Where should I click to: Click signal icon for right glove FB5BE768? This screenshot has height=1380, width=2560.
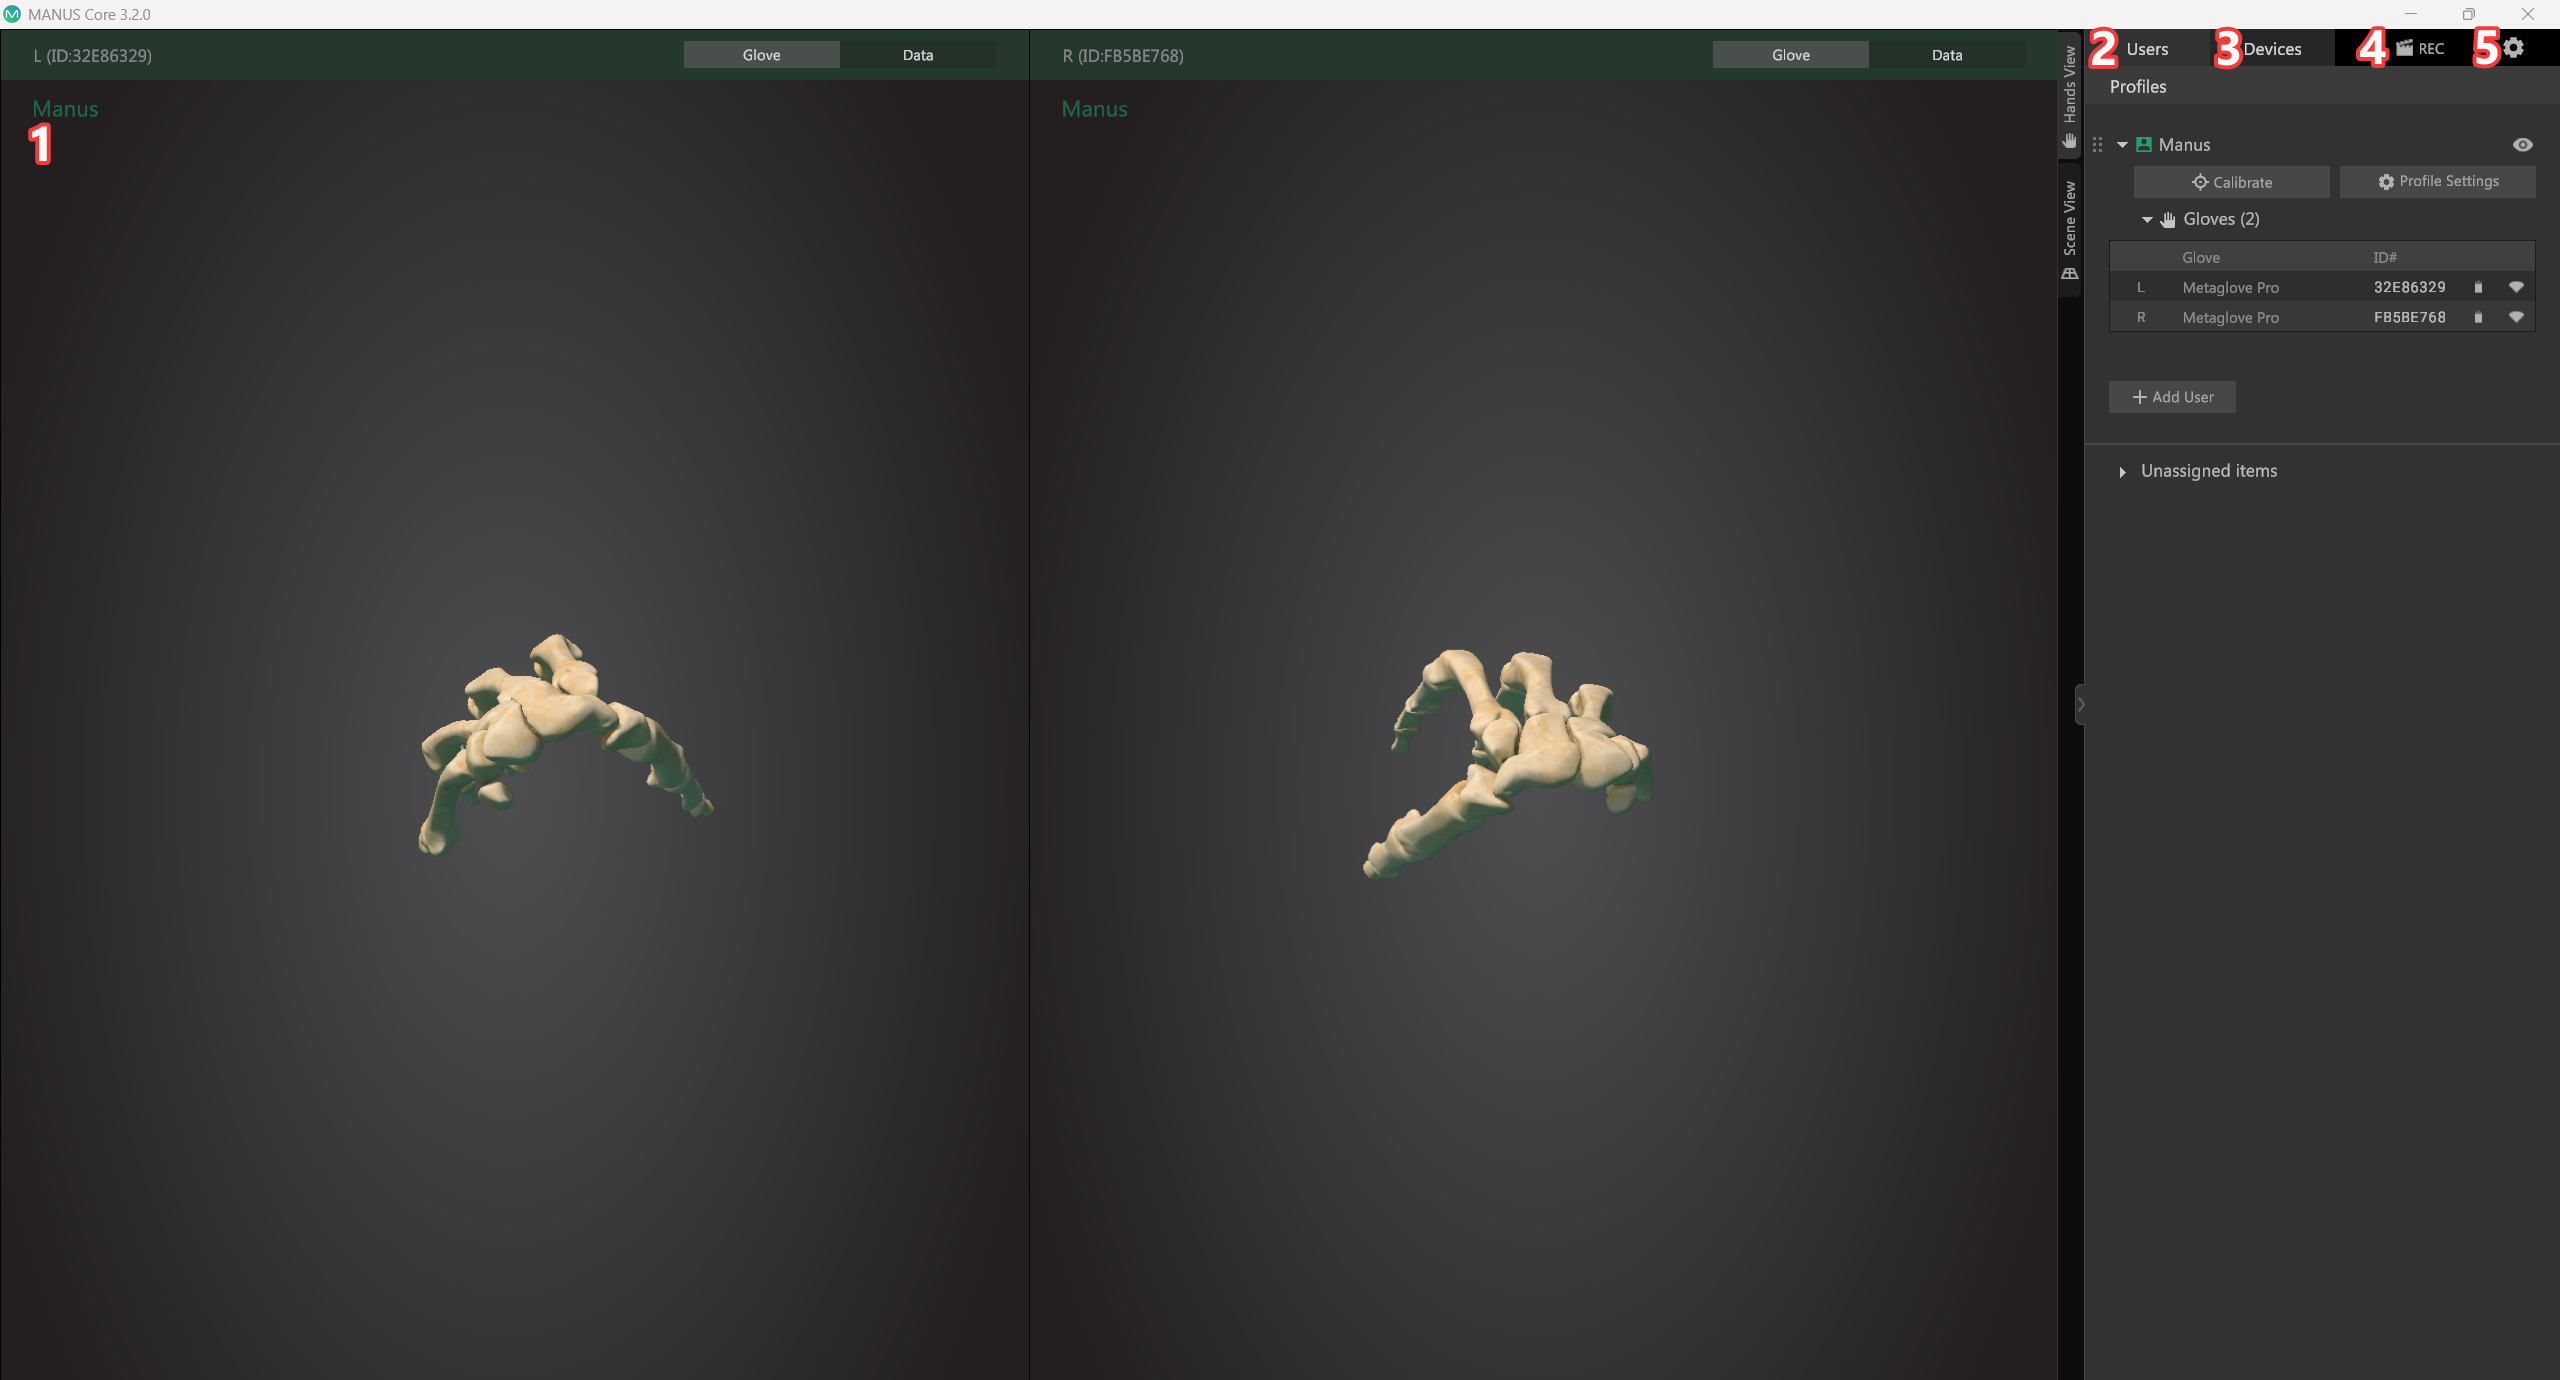[x=2516, y=317]
